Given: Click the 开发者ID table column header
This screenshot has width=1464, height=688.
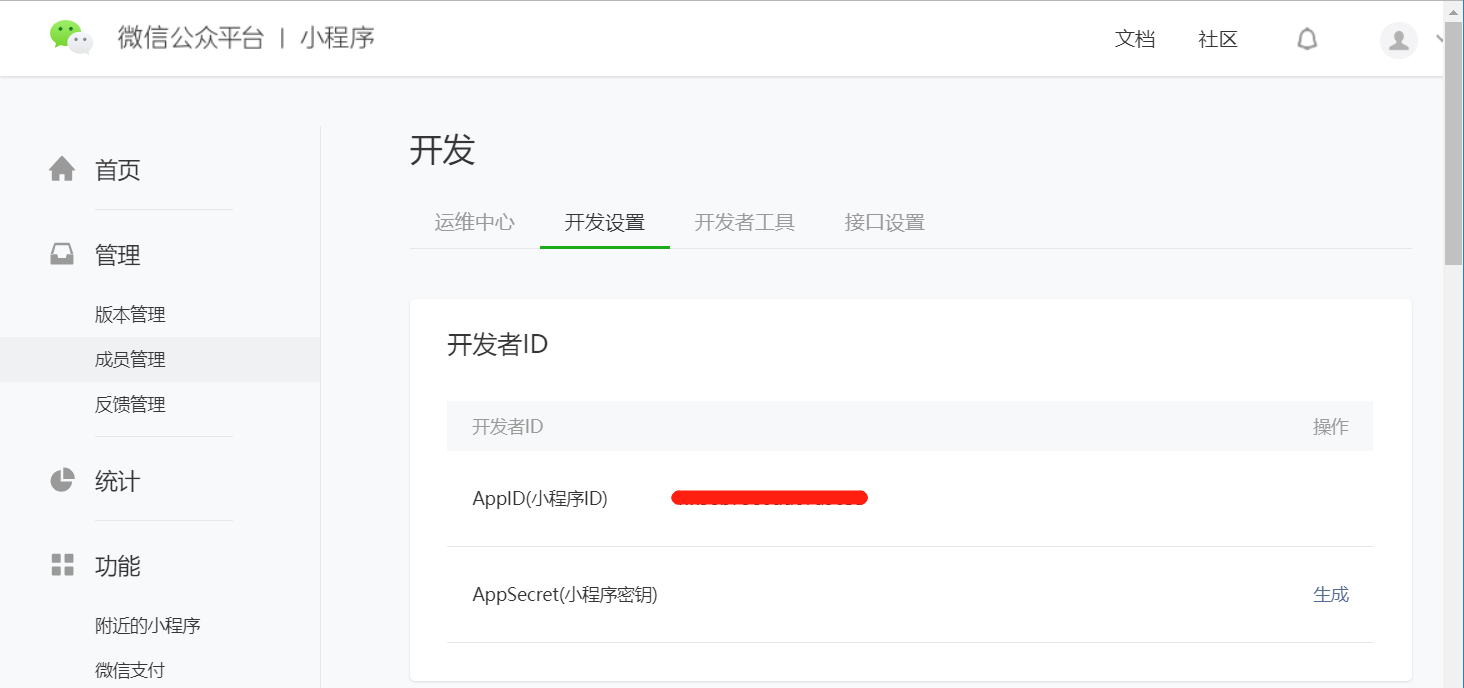Looking at the screenshot, I should [508, 427].
